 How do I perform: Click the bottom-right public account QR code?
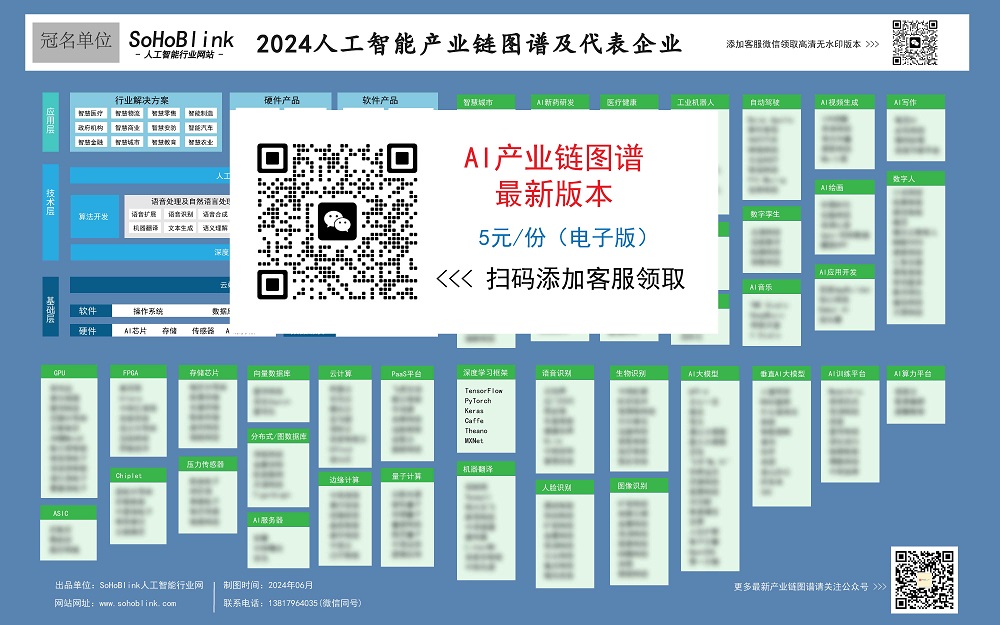pyautogui.click(x=924, y=580)
